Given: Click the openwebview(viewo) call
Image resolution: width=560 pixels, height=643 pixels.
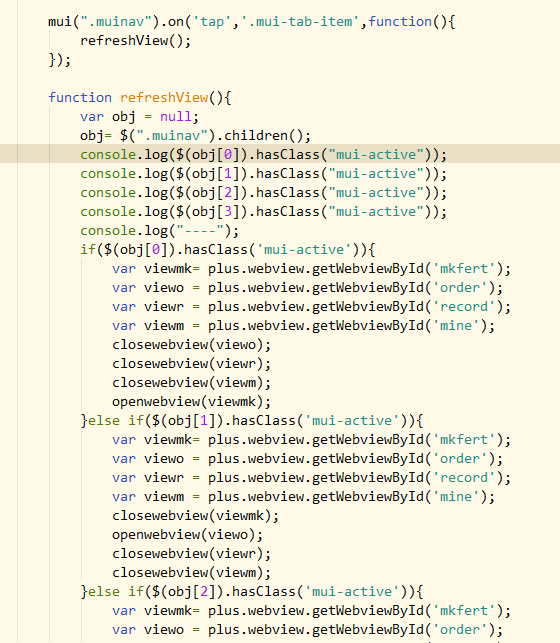Looking at the screenshot, I should (x=187, y=535).
